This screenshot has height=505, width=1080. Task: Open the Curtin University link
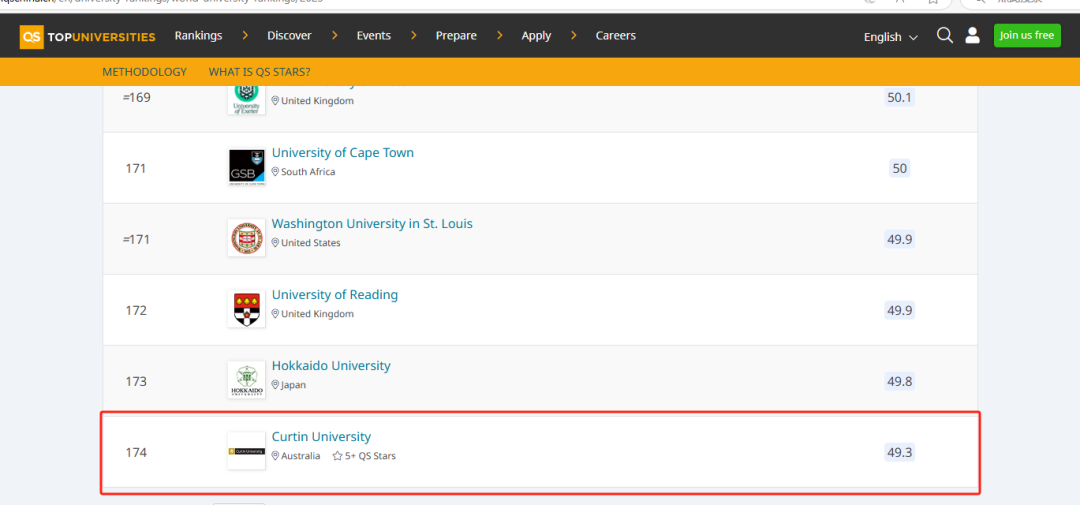coord(321,437)
